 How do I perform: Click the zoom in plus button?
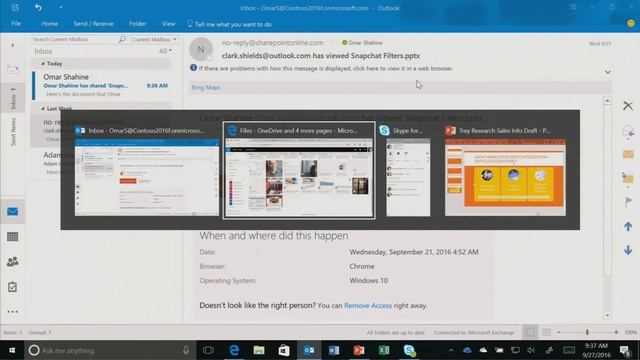[x=616, y=332]
